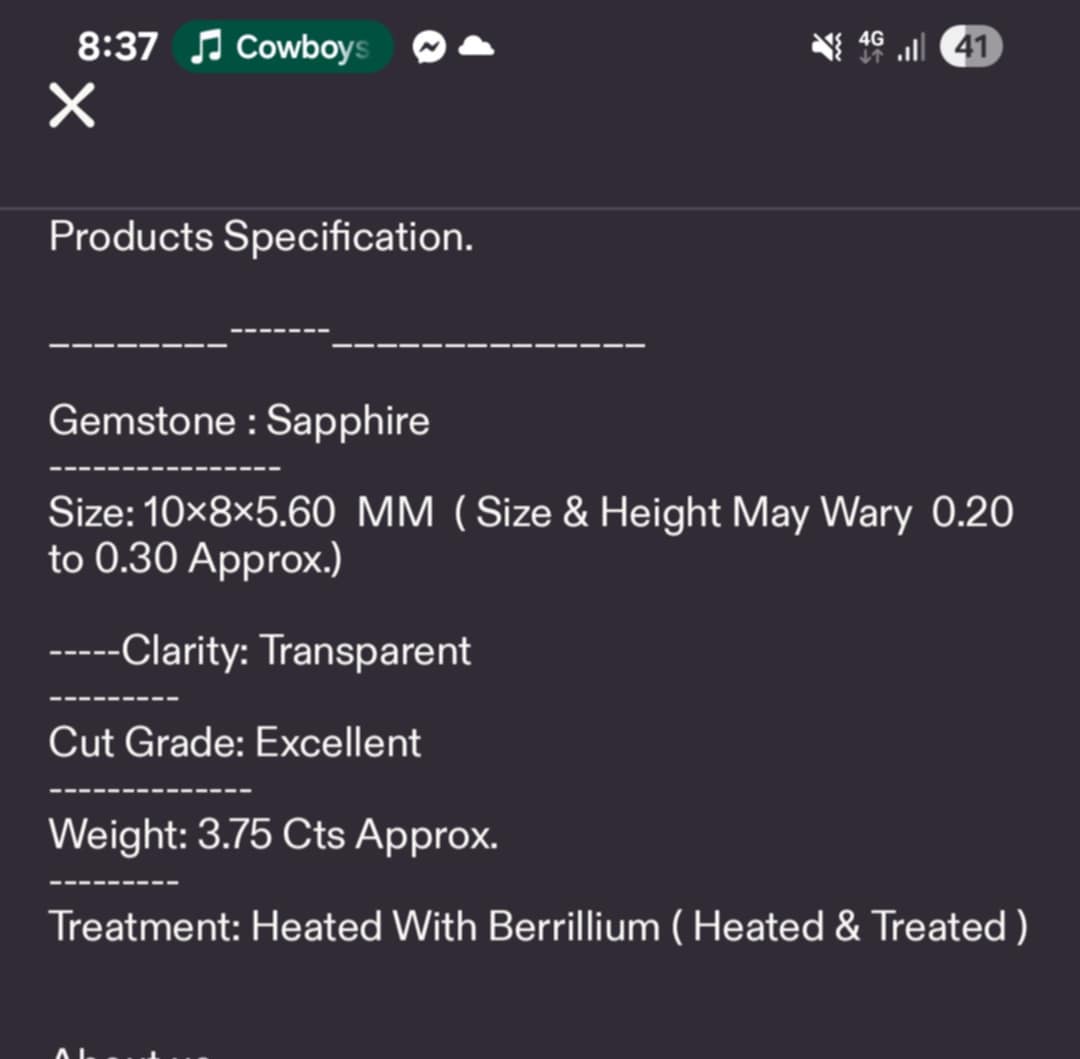The image size is (1080, 1059).
Task: Tap the cloud status icon
Action: point(476,46)
